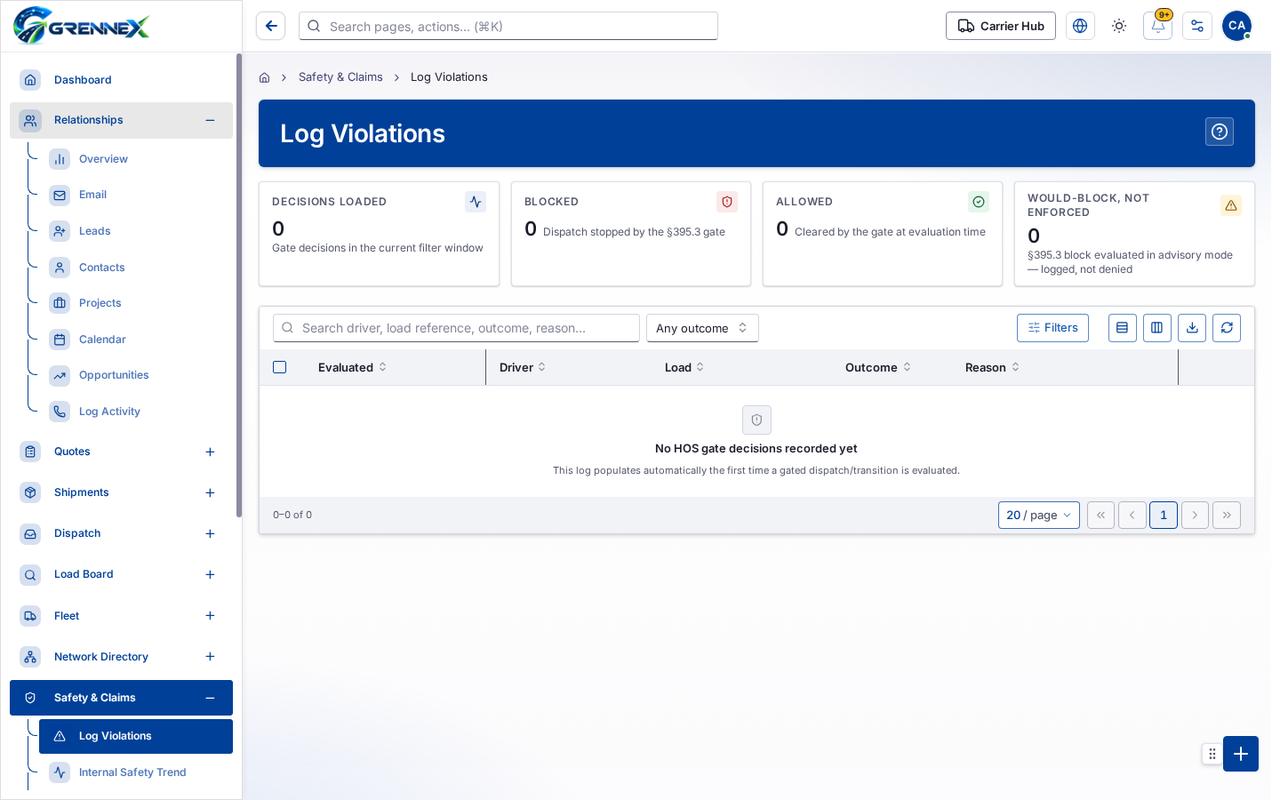Open the column chooser icon
The height and width of the screenshot is (800, 1280).
click(x=1157, y=328)
